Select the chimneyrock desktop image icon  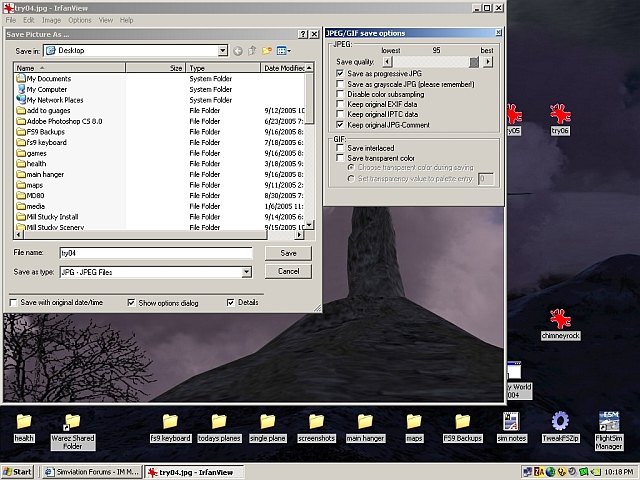tap(561, 320)
